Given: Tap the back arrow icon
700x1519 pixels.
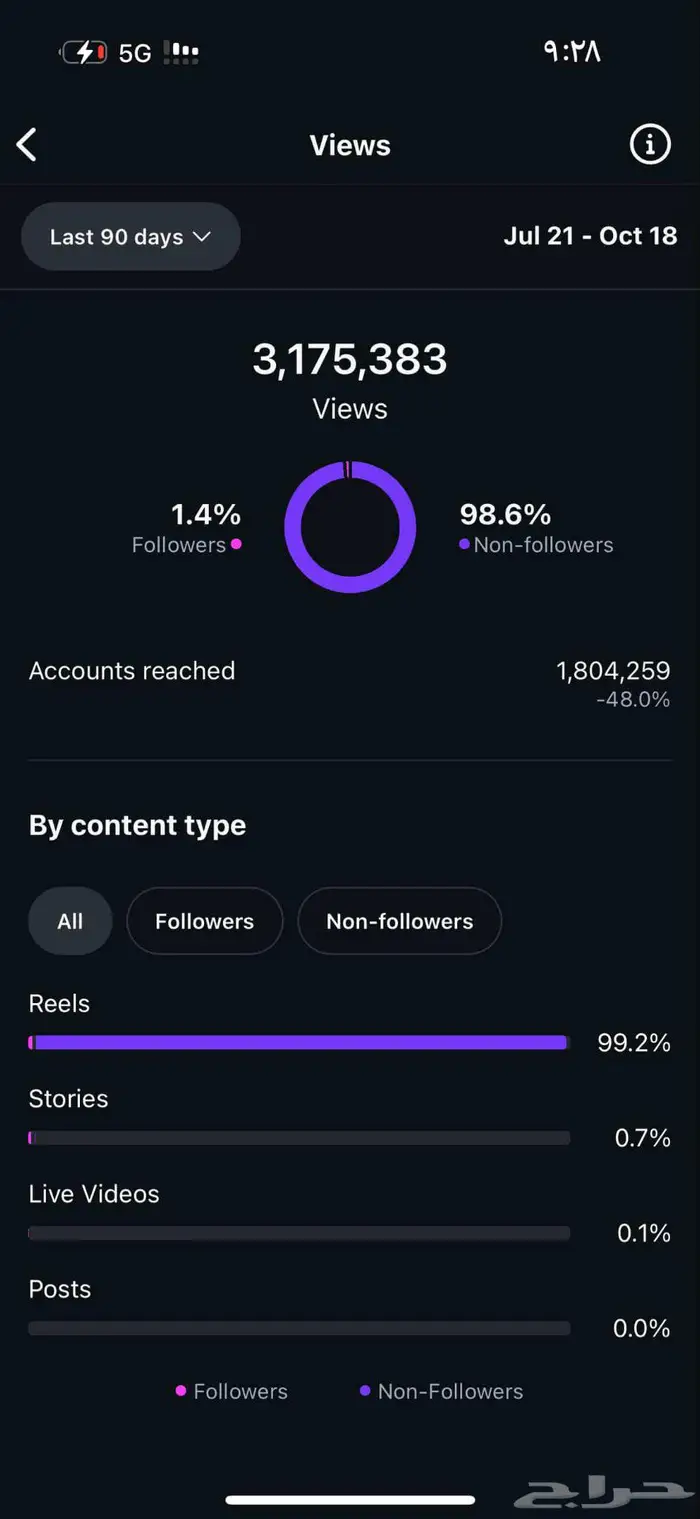Looking at the screenshot, I should [27, 145].
